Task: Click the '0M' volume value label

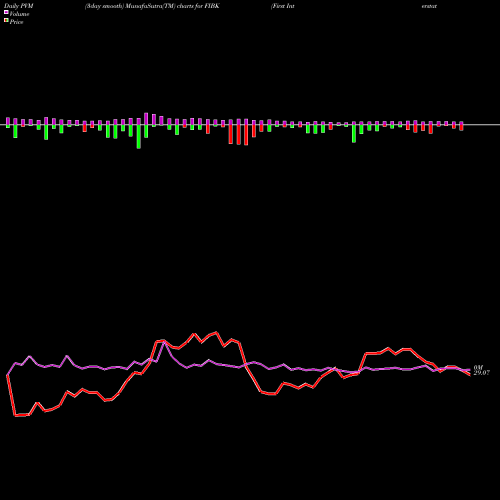Action: (478, 367)
